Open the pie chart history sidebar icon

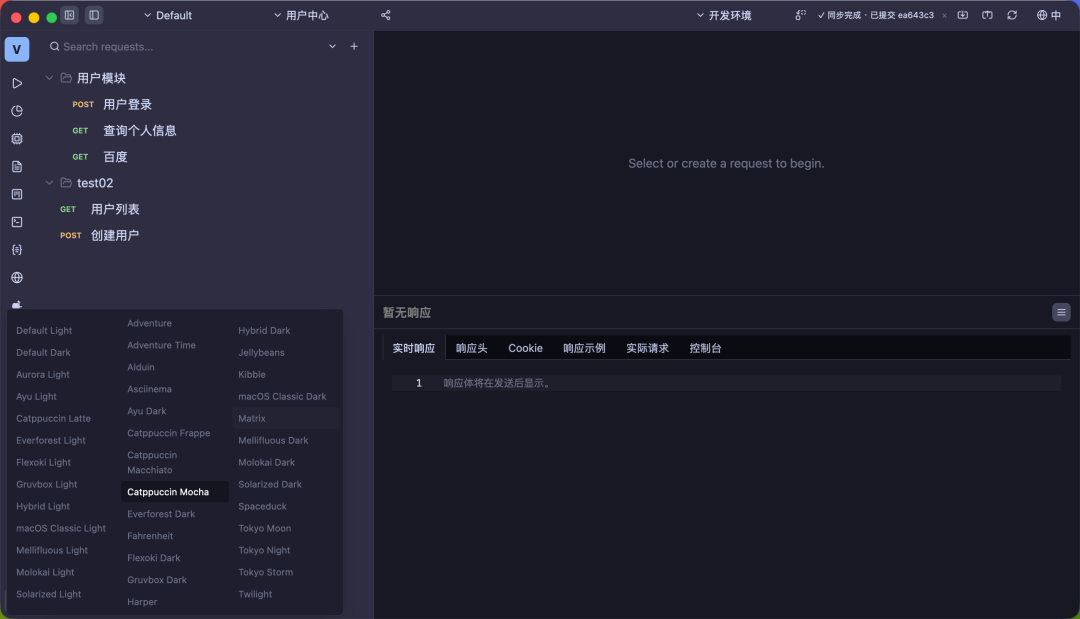coord(17,111)
